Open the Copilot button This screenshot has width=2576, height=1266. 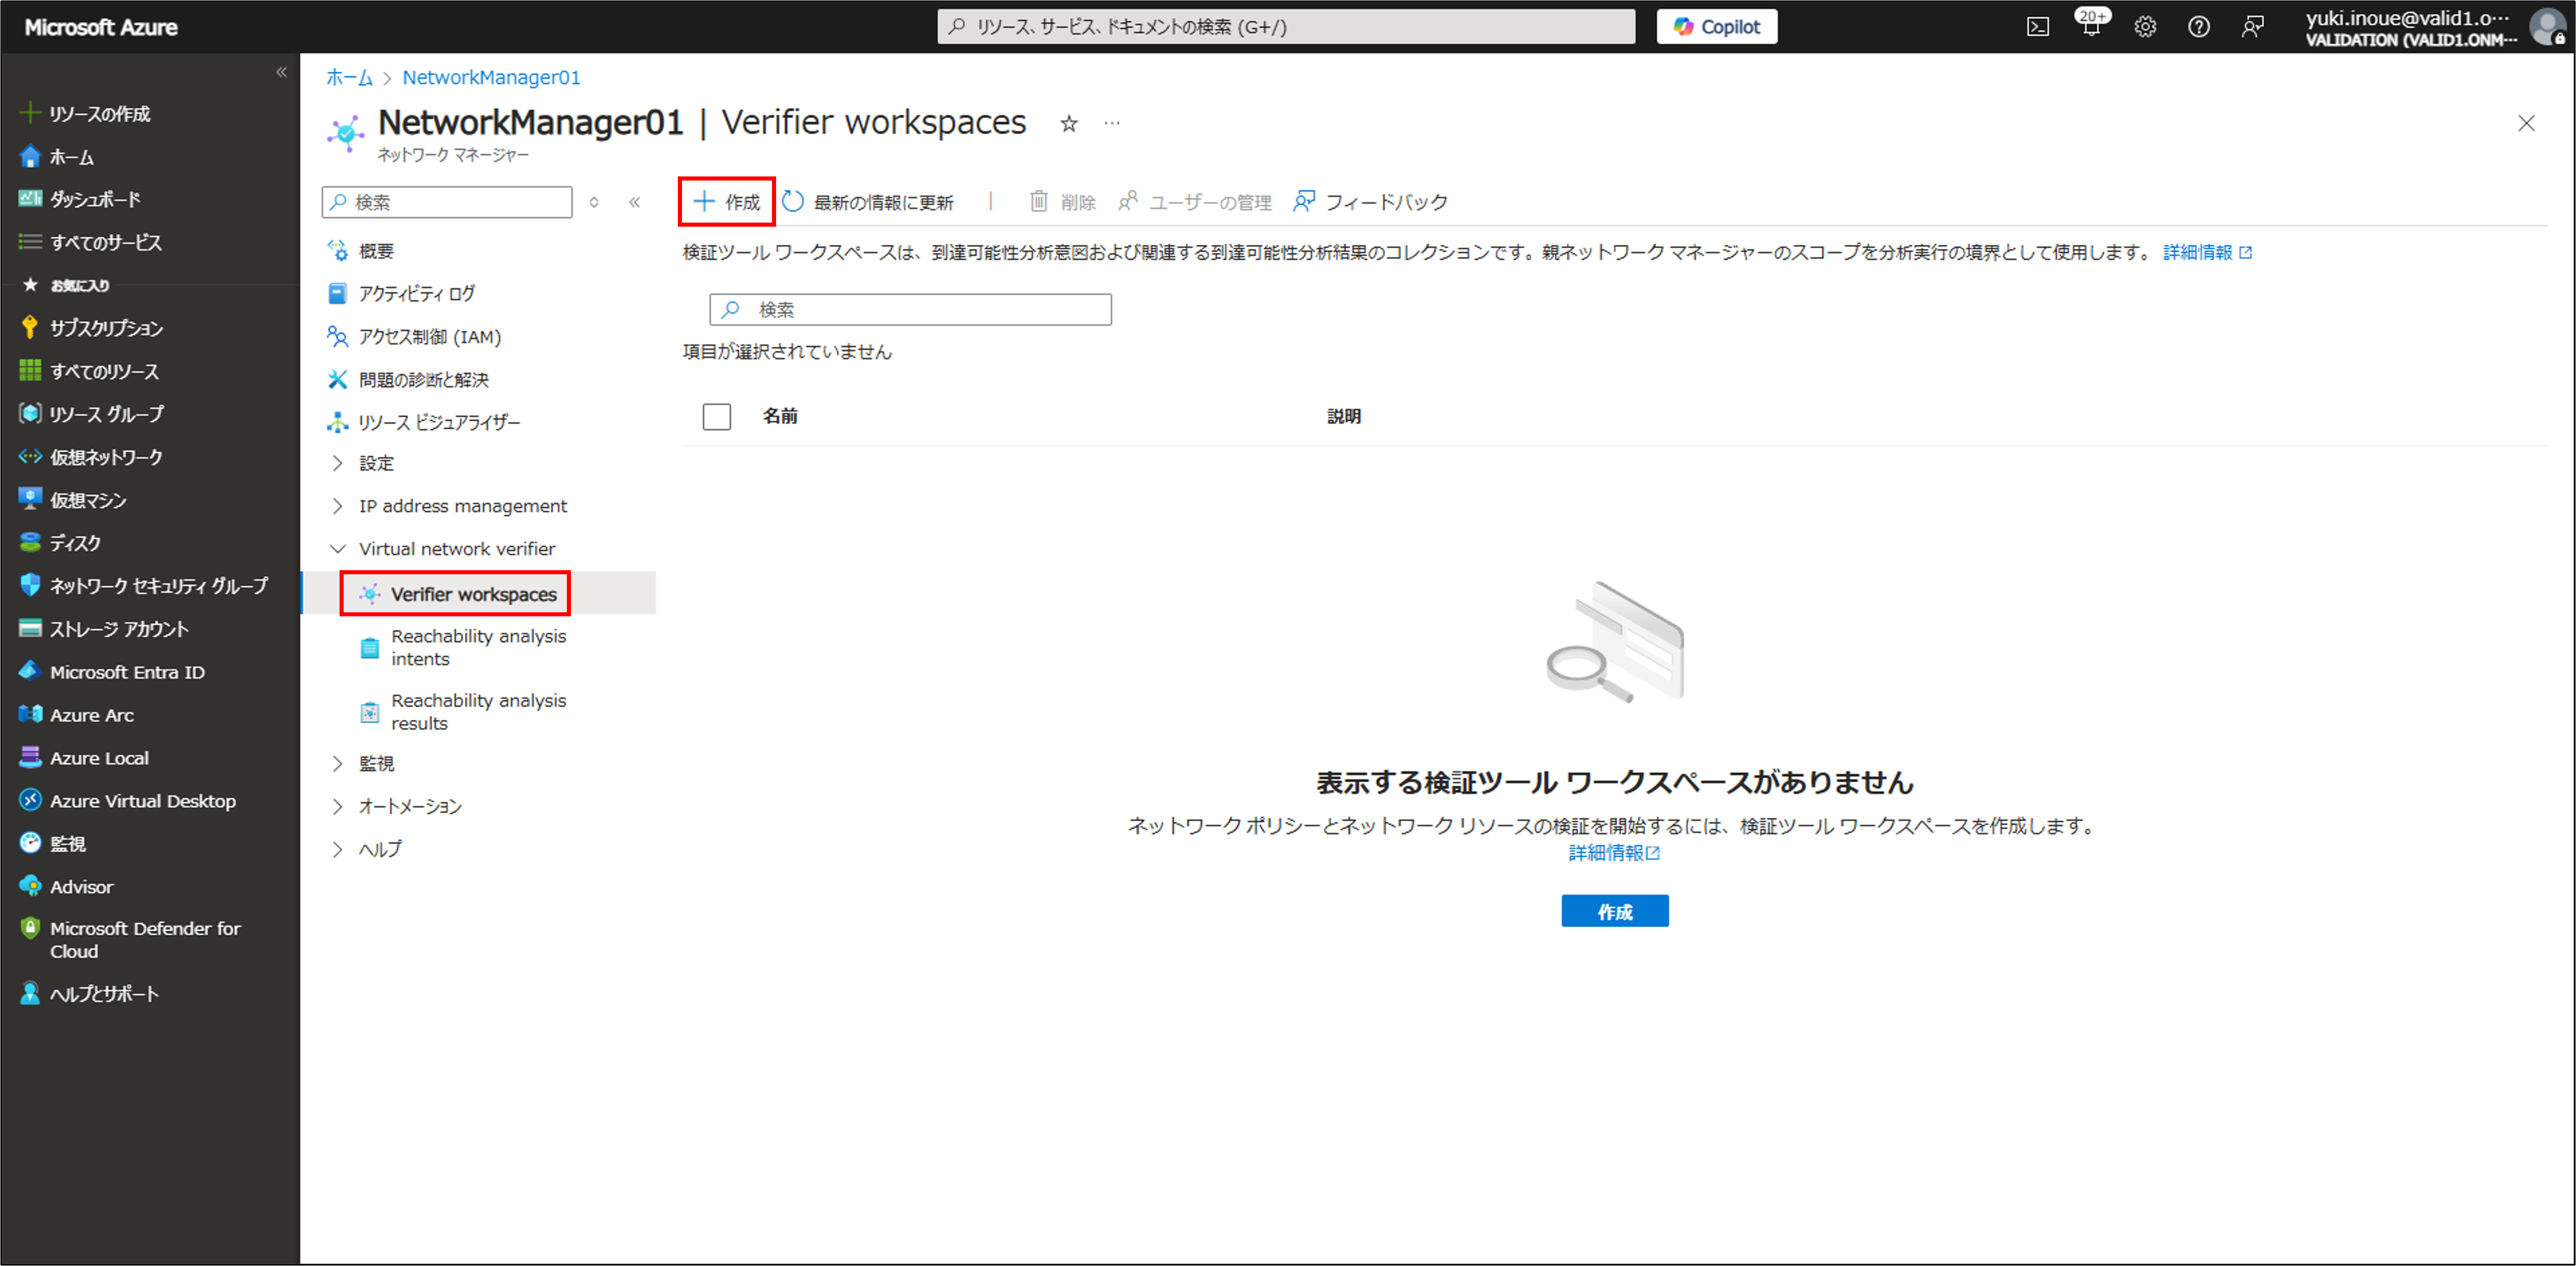[1716, 27]
